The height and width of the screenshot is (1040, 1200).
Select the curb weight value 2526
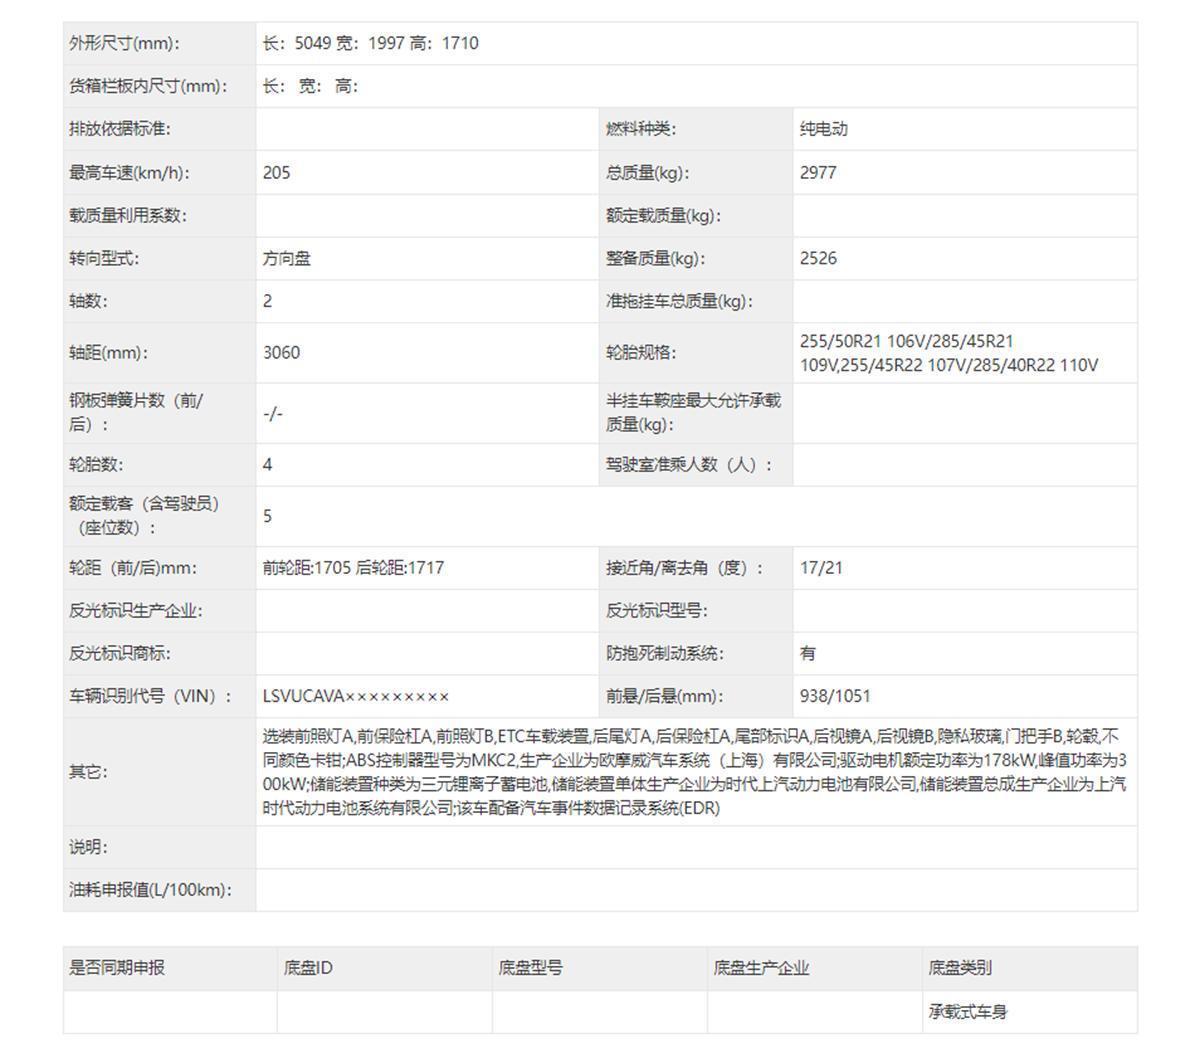(x=818, y=259)
